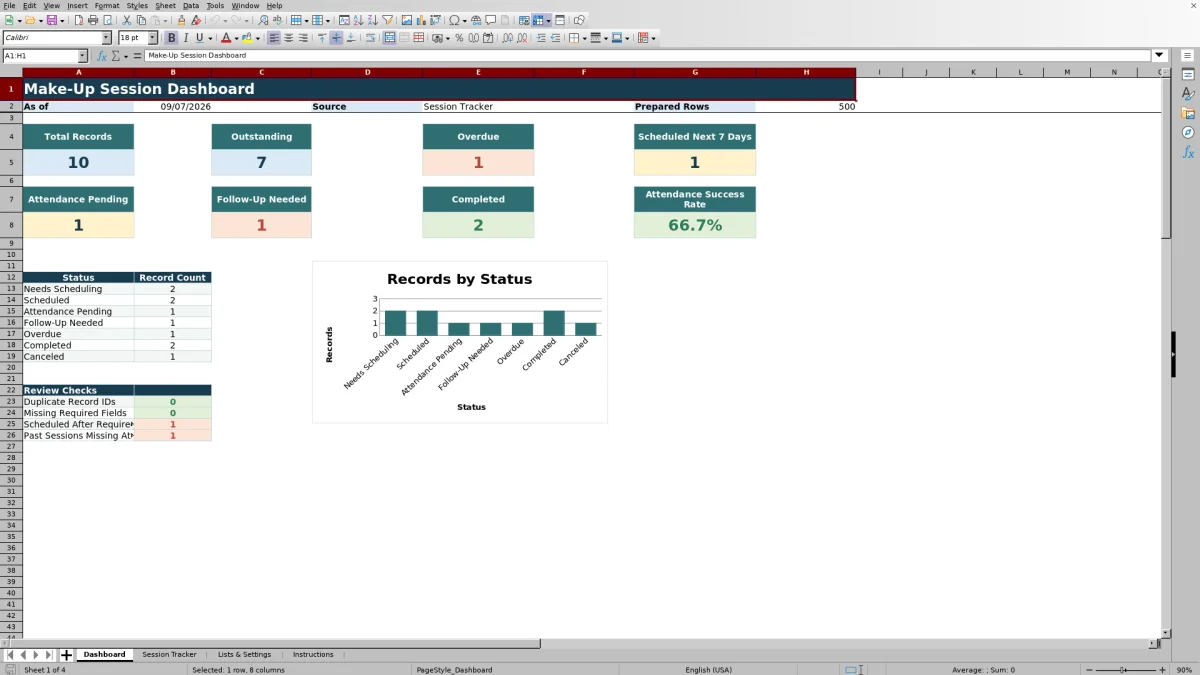1200x675 pixels.
Task: Select the Attendance Success Rate 66.7% cell
Action: coord(695,225)
